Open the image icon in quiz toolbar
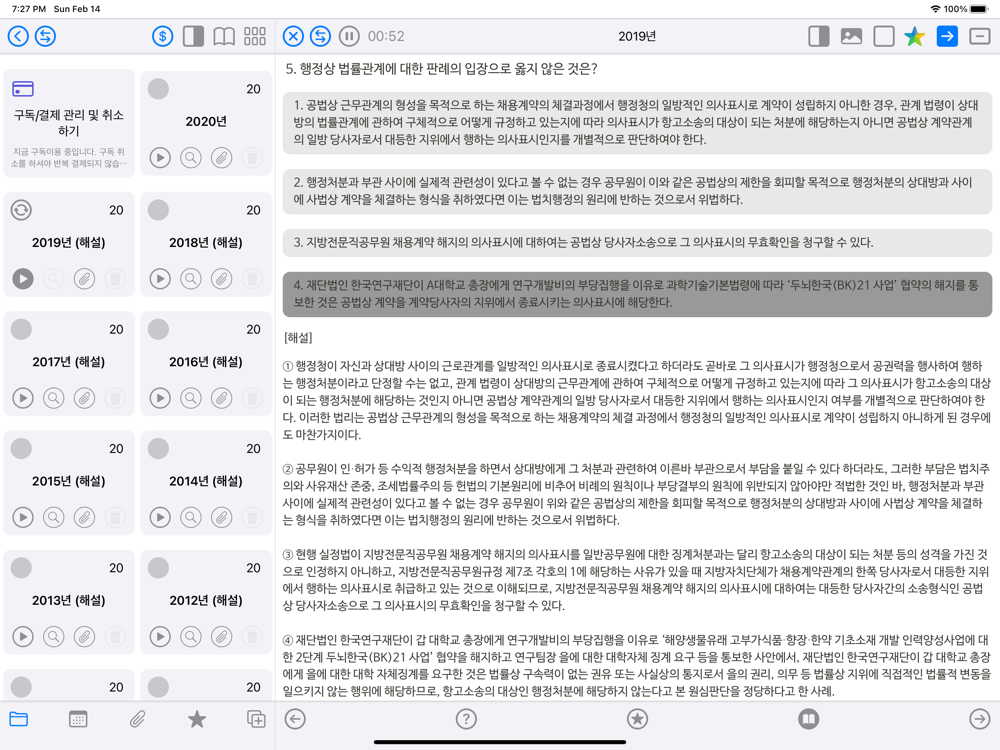The image size is (1000, 750). 851,36
